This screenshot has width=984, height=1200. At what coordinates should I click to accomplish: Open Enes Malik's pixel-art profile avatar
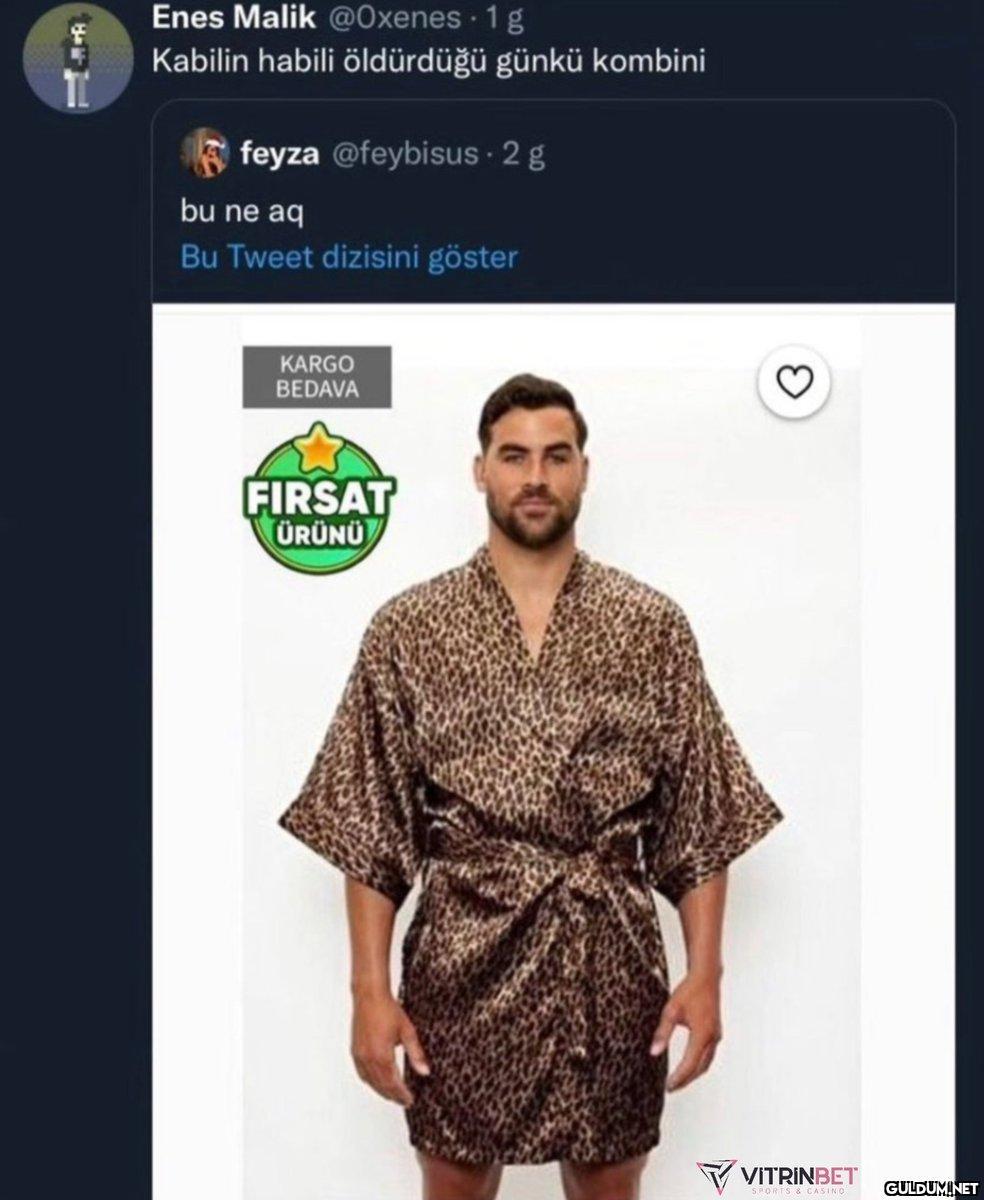click(77, 56)
